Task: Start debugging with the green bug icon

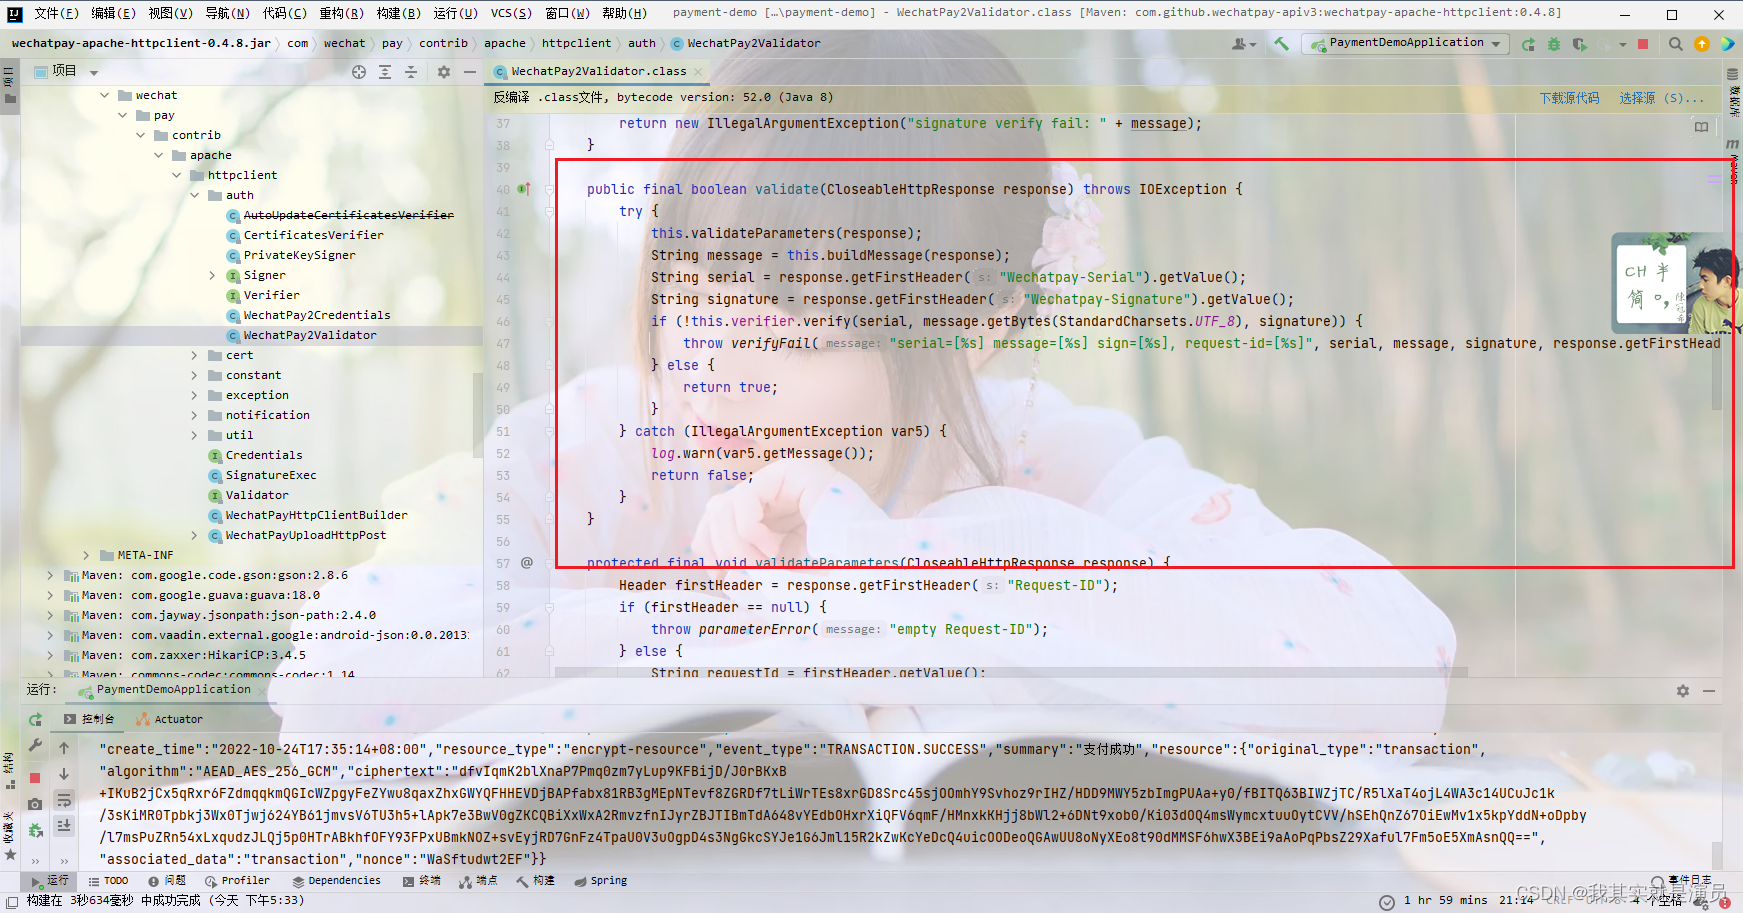Action: tap(1554, 44)
